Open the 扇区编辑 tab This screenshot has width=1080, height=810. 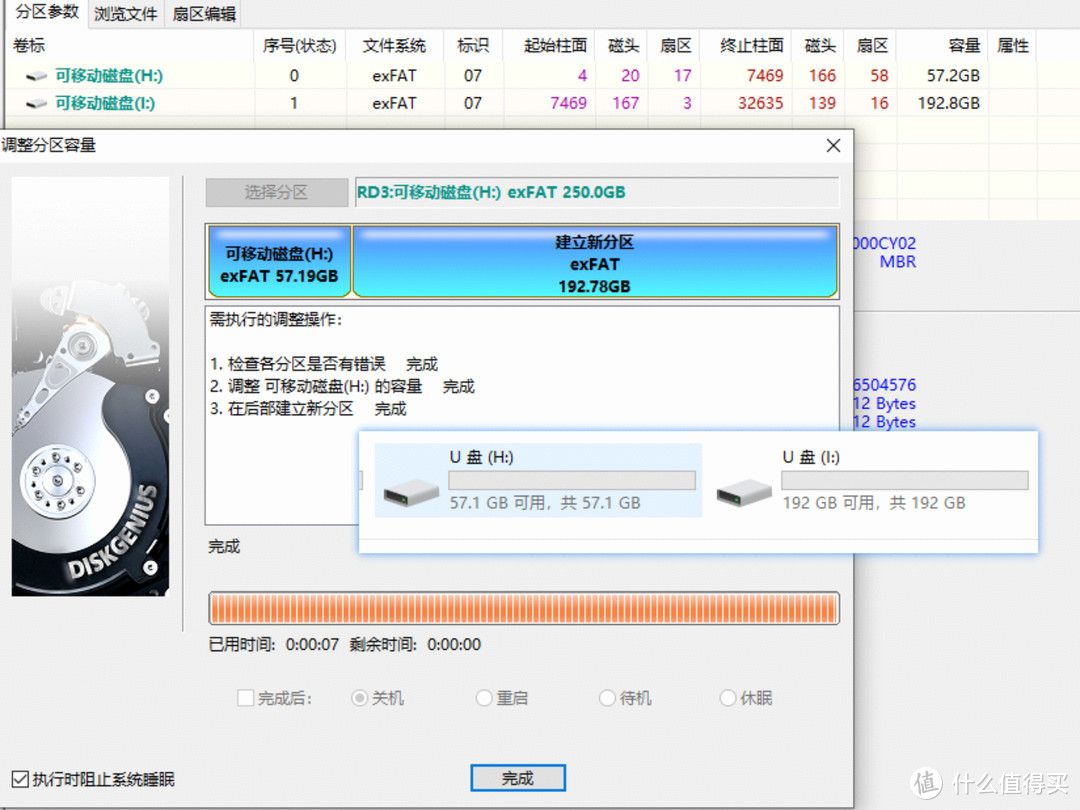pos(204,14)
